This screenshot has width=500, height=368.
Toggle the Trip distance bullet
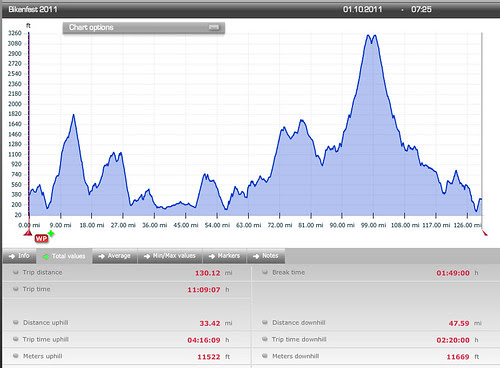(x=15, y=272)
